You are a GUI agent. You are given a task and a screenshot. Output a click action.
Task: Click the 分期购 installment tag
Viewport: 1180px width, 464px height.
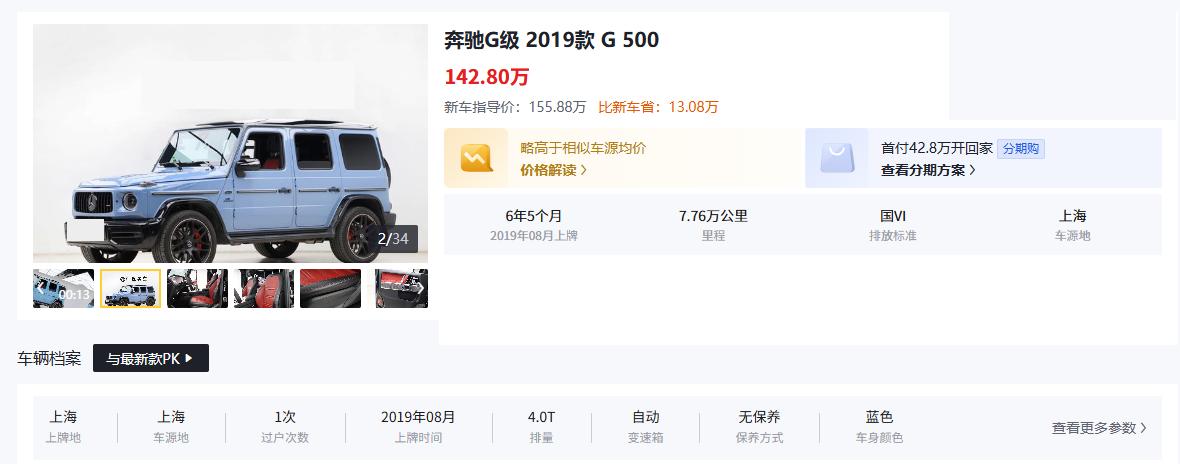[1020, 149]
